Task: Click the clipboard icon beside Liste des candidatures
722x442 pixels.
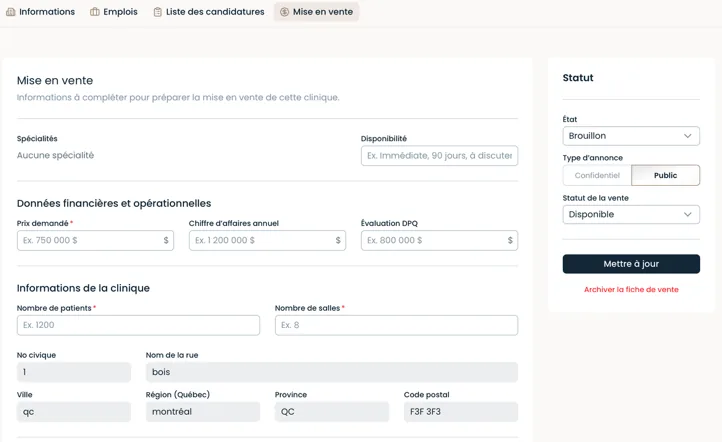Action: pos(157,12)
